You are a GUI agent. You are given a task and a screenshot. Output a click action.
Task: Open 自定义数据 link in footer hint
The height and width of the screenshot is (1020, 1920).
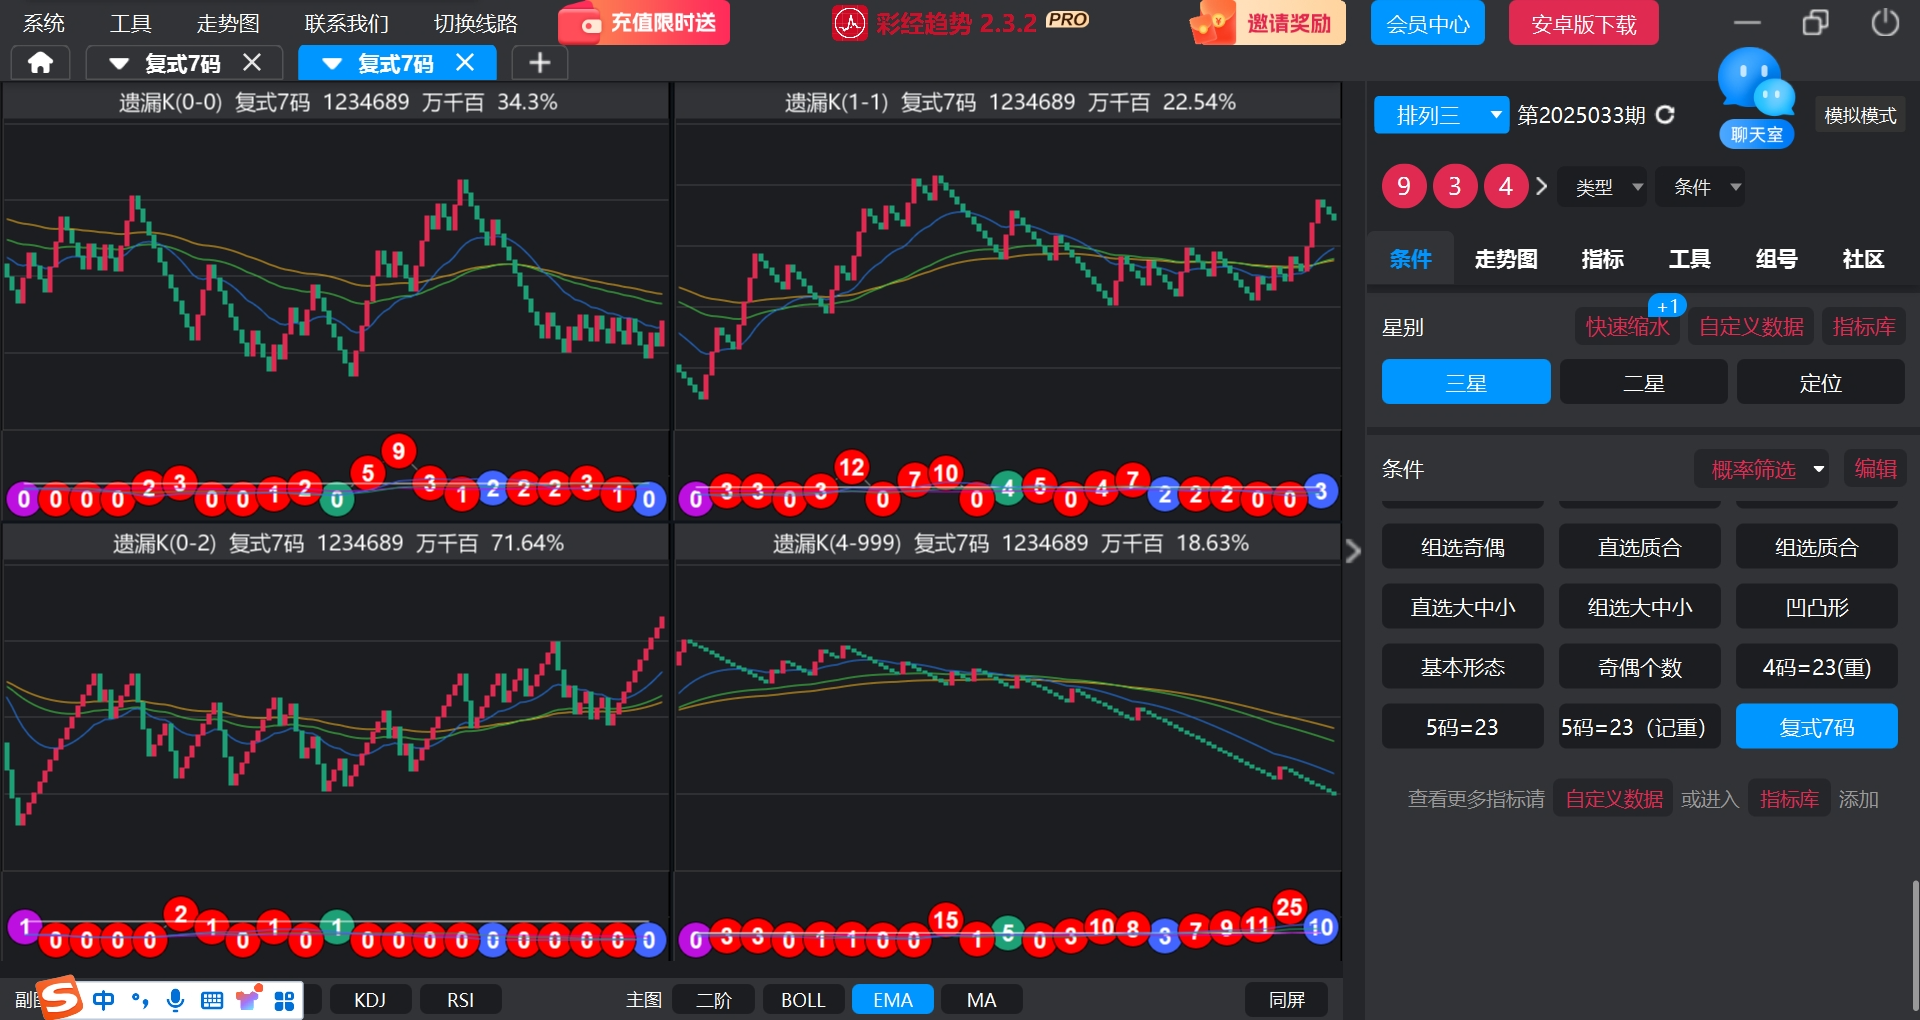coord(1614,799)
